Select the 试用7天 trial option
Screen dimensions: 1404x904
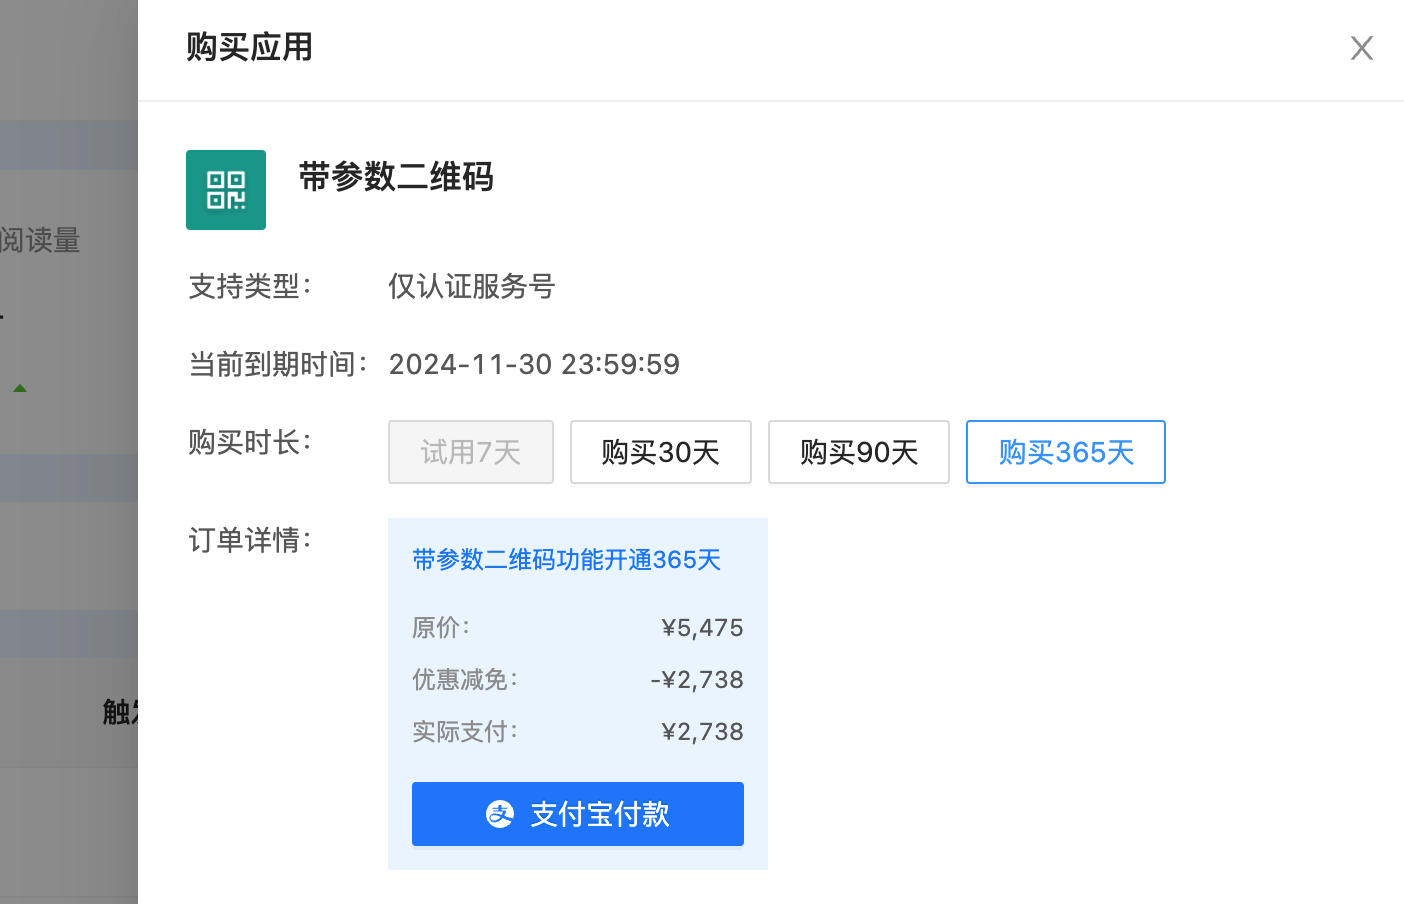tap(471, 452)
